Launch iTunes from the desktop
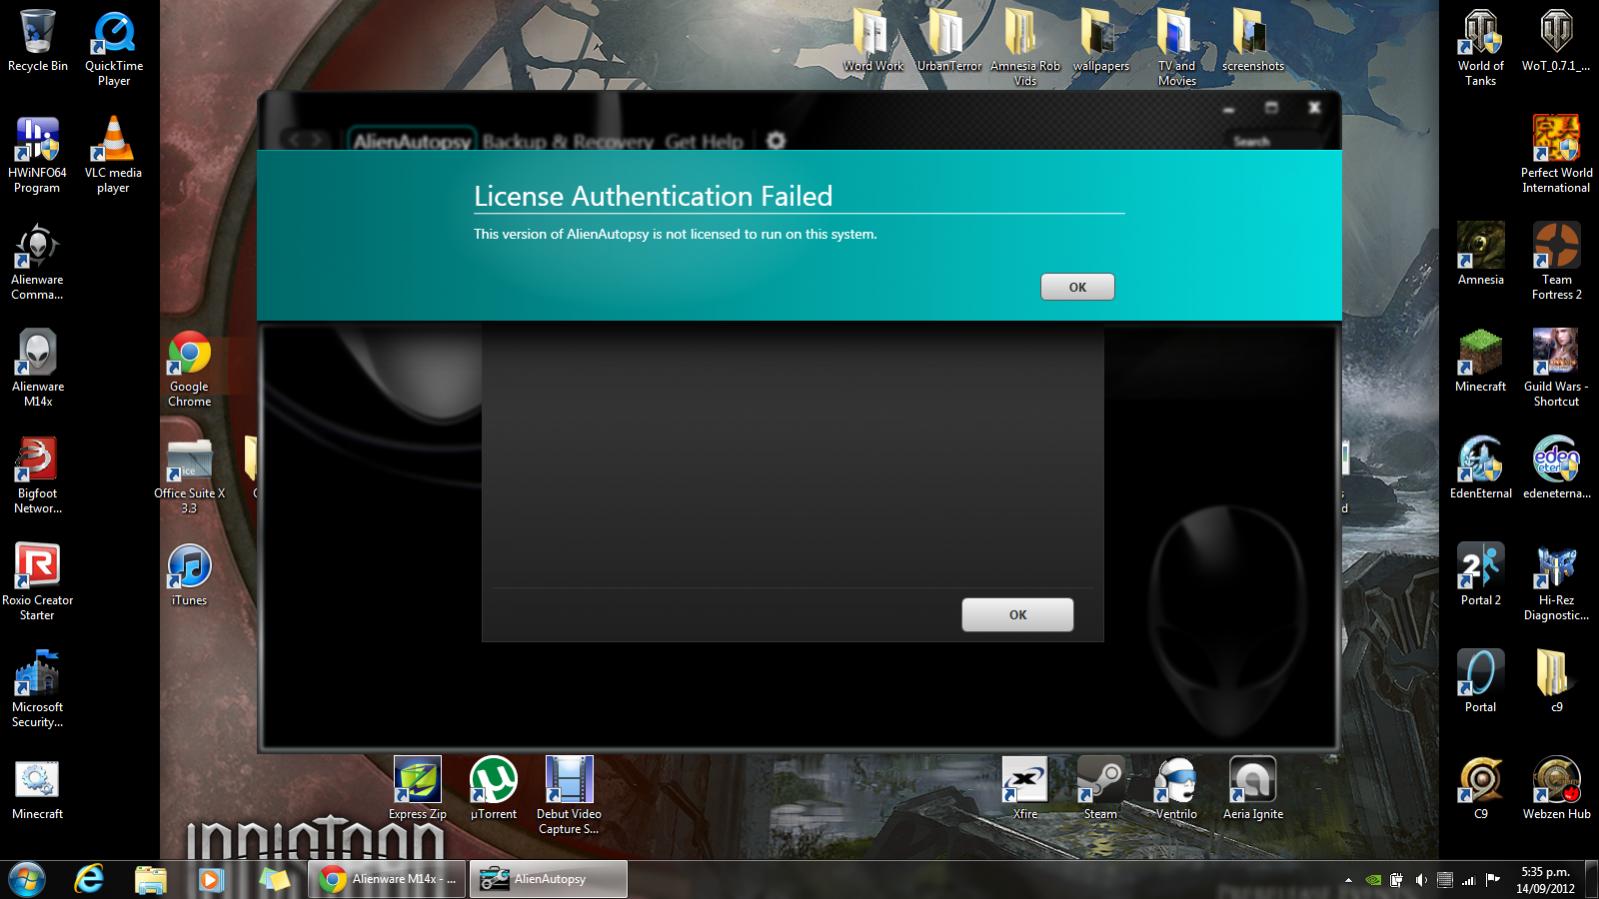This screenshot has width=1599, height=899. pos(189,577)
